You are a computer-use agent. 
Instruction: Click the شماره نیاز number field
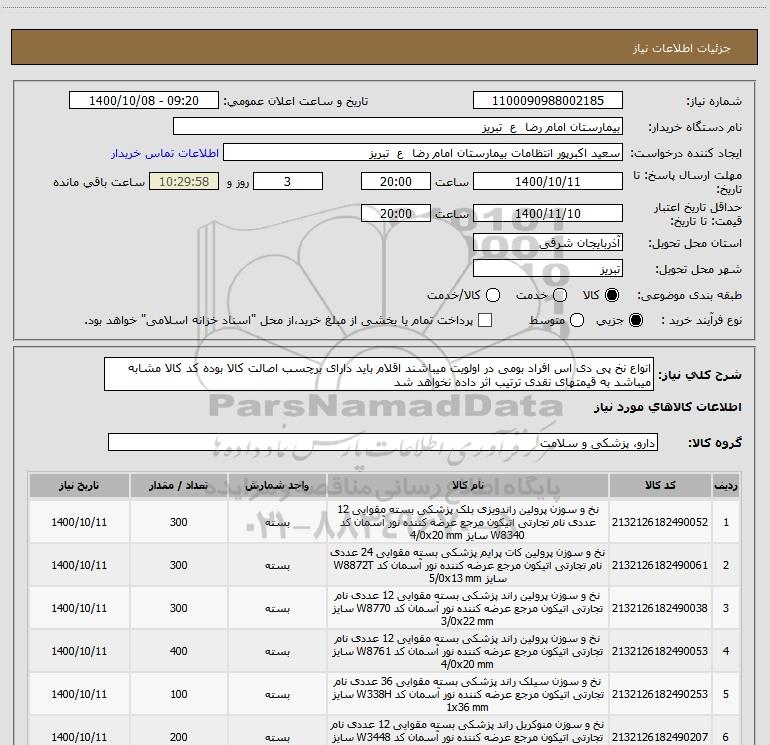(548, 101)
